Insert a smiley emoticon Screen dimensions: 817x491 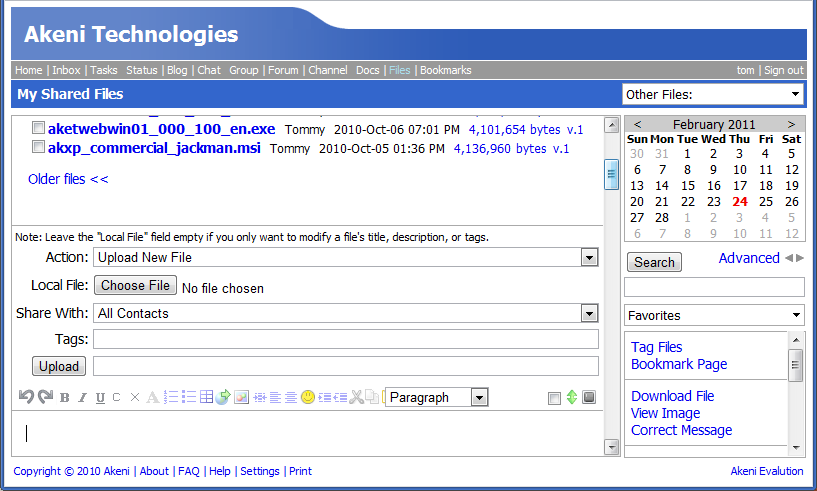click(x=308, y=397)
